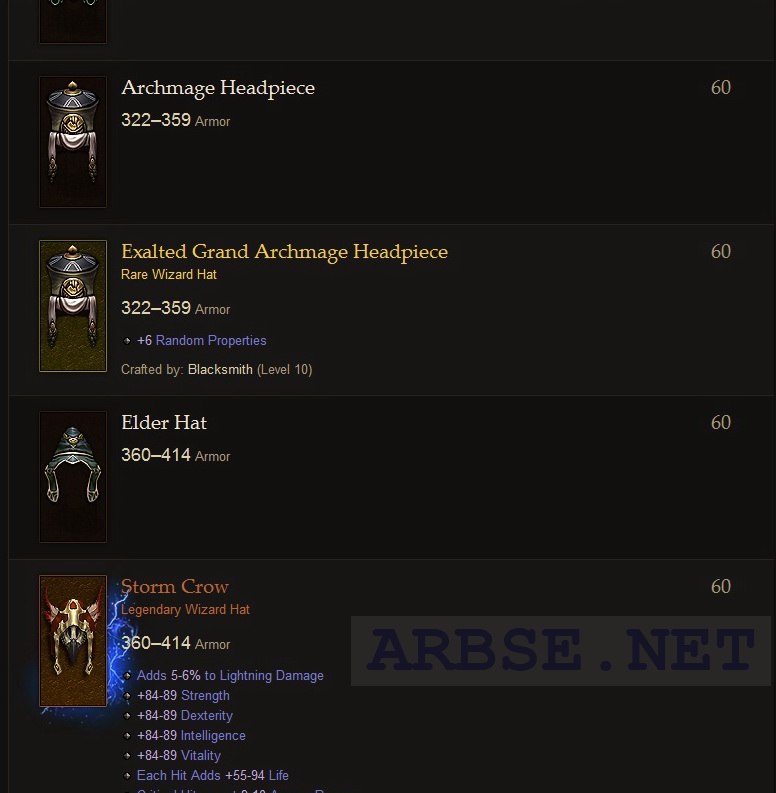Open the Archmage Headpiece title link
Image resolution: width=776 pixels, height=793 pixels.
[x=218, y=88]
